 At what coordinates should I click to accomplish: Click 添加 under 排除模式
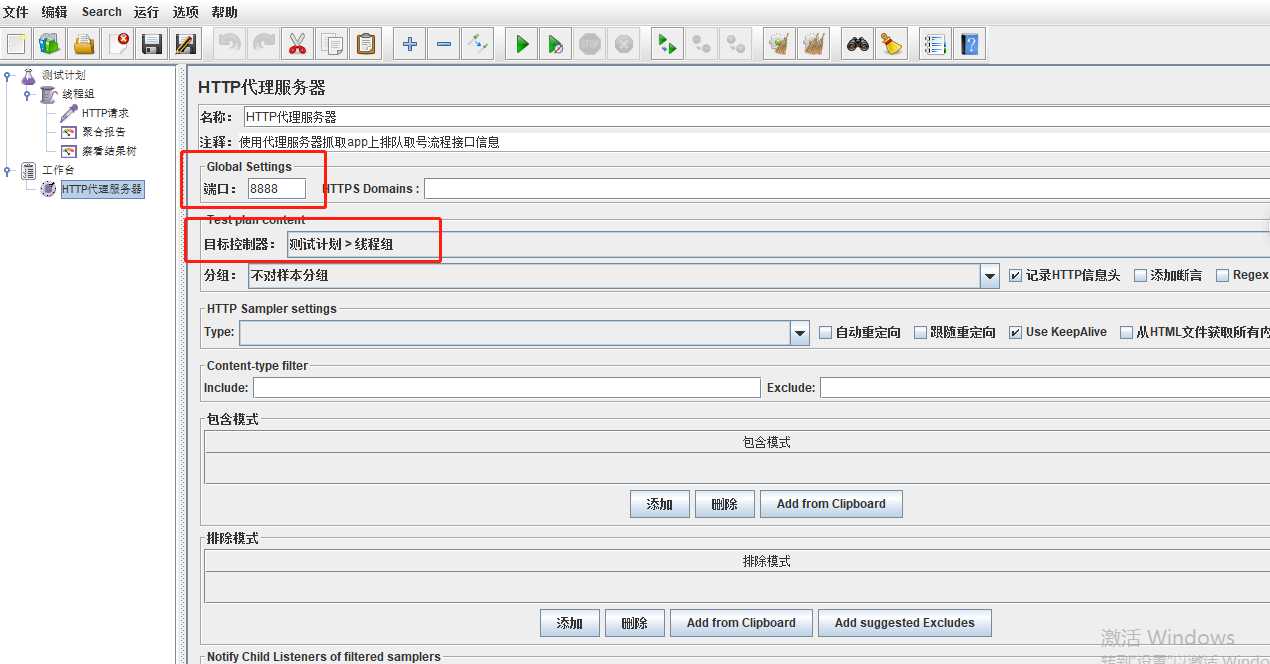click(569, 623)
